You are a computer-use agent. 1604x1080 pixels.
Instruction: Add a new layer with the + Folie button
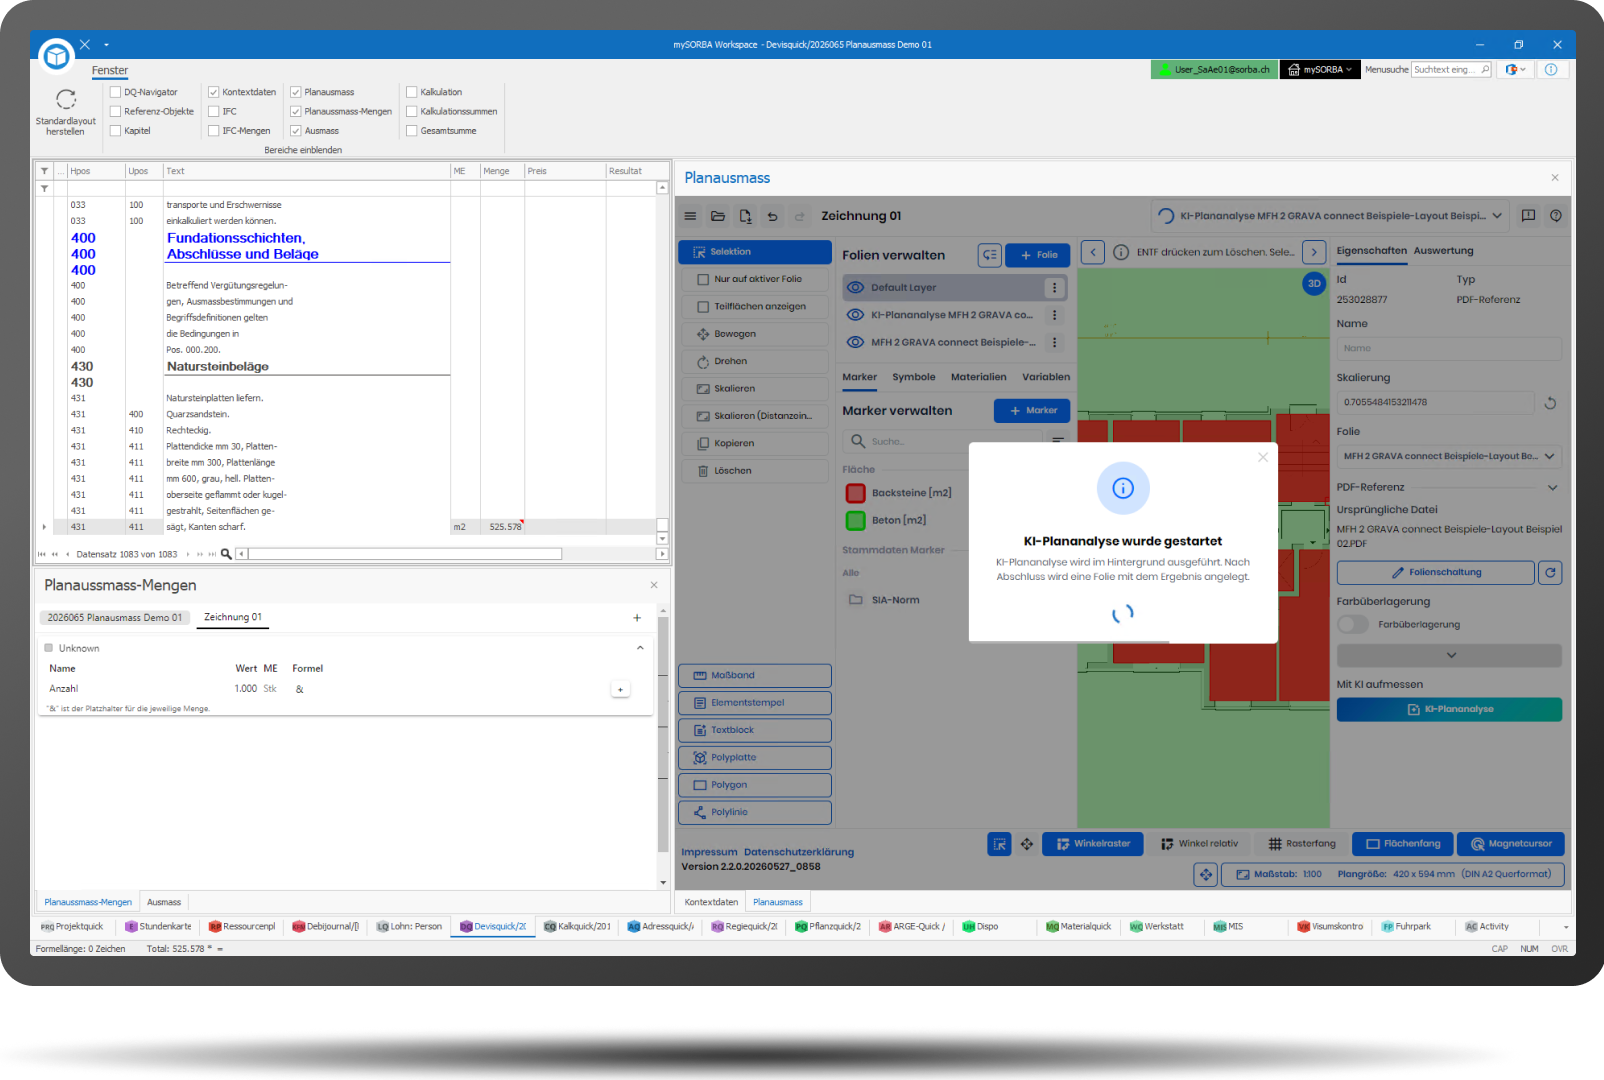coord(1038,255)
